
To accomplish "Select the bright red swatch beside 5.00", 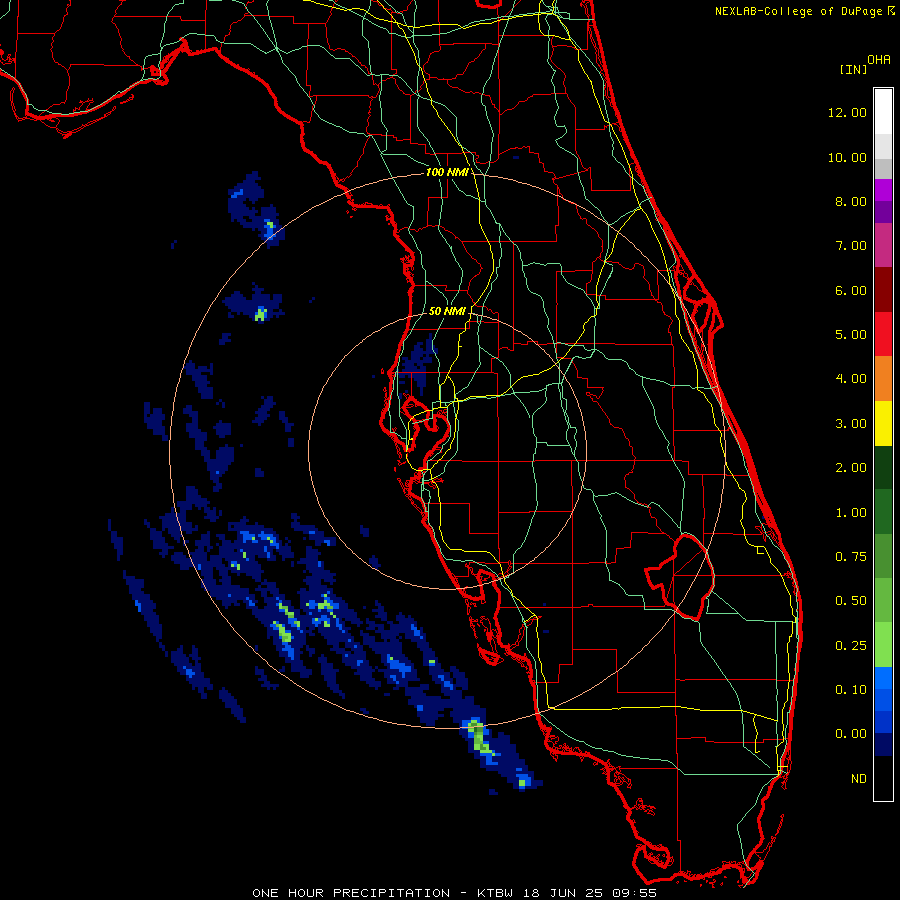I will tap(883, 334).
